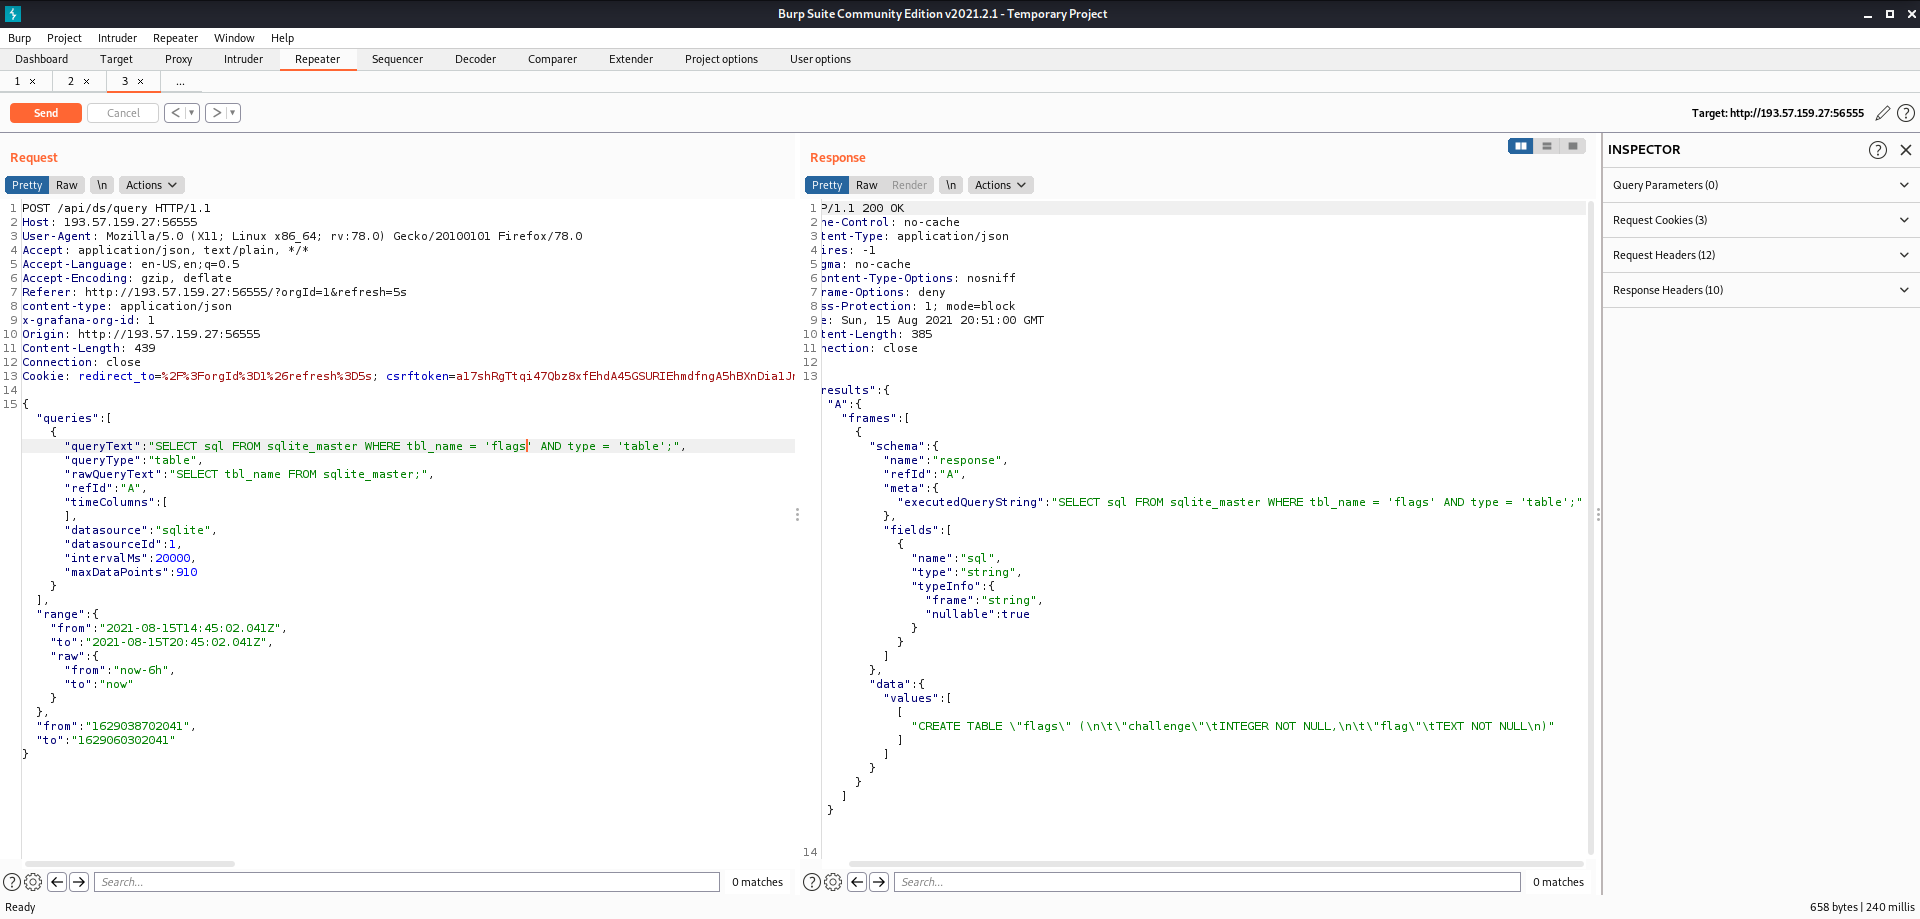1920x919 pixels.
Task: Toggle response \n non-printable characters
Action: 951,185
